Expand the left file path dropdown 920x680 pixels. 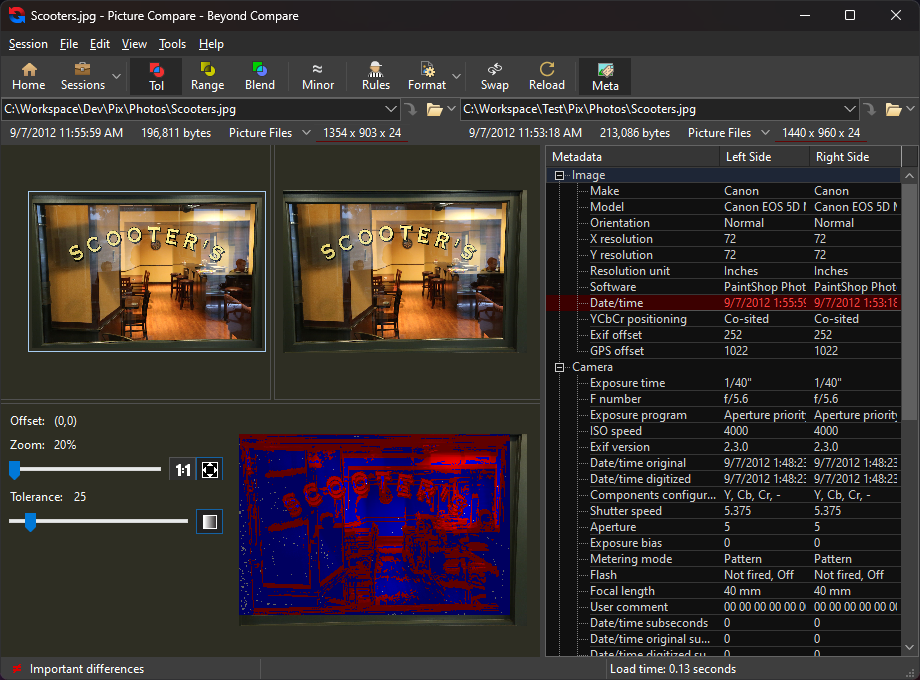(x=391, y=109)
